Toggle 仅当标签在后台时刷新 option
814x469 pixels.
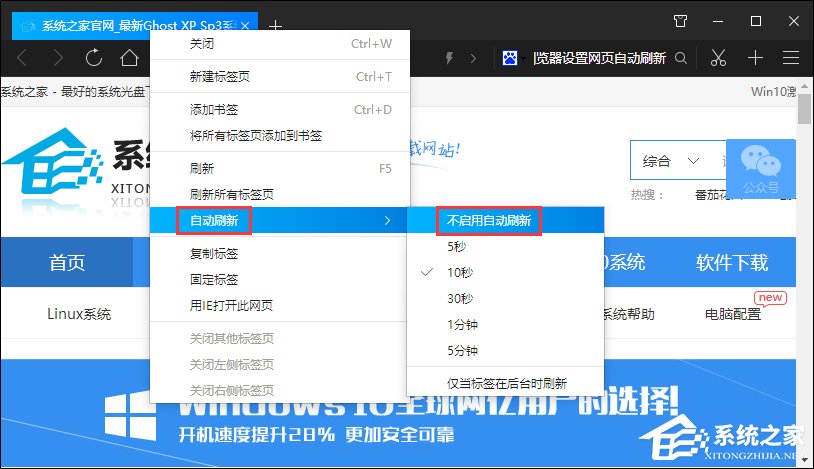pyautogui.click(x=505, y=383)
